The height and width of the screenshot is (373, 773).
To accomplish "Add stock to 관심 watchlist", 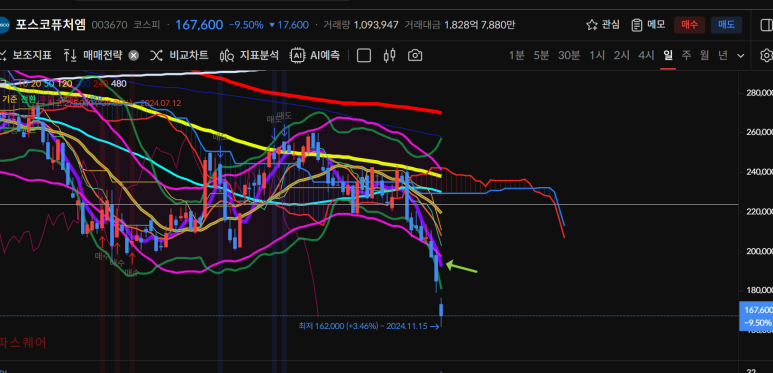I will pyautogui.click(x=602, y=25).
